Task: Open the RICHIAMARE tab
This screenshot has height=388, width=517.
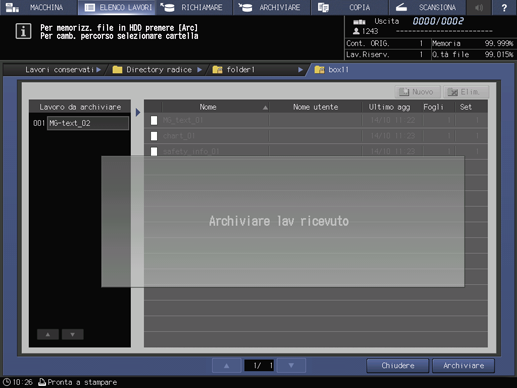Action: click(x=194, y=7)
